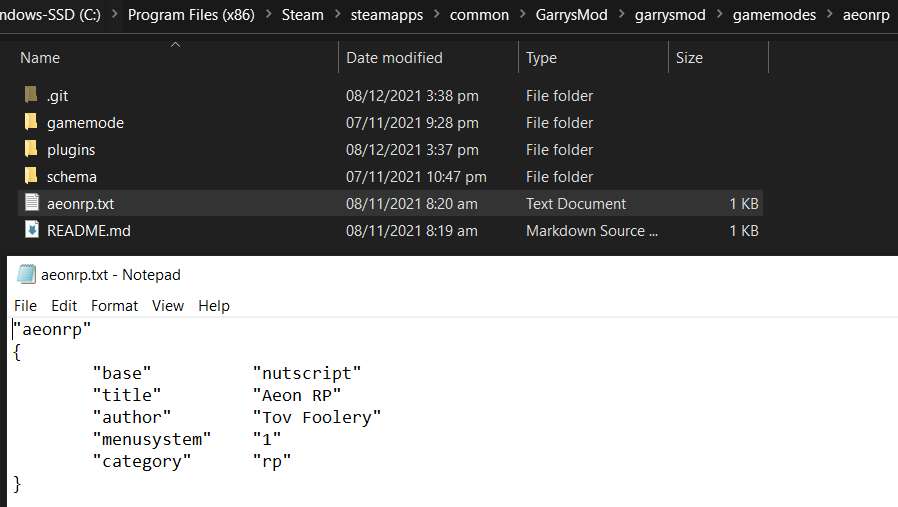Open the Help menu in Notepad
Viewport: 898px width, 507px height.
[214, 306]
